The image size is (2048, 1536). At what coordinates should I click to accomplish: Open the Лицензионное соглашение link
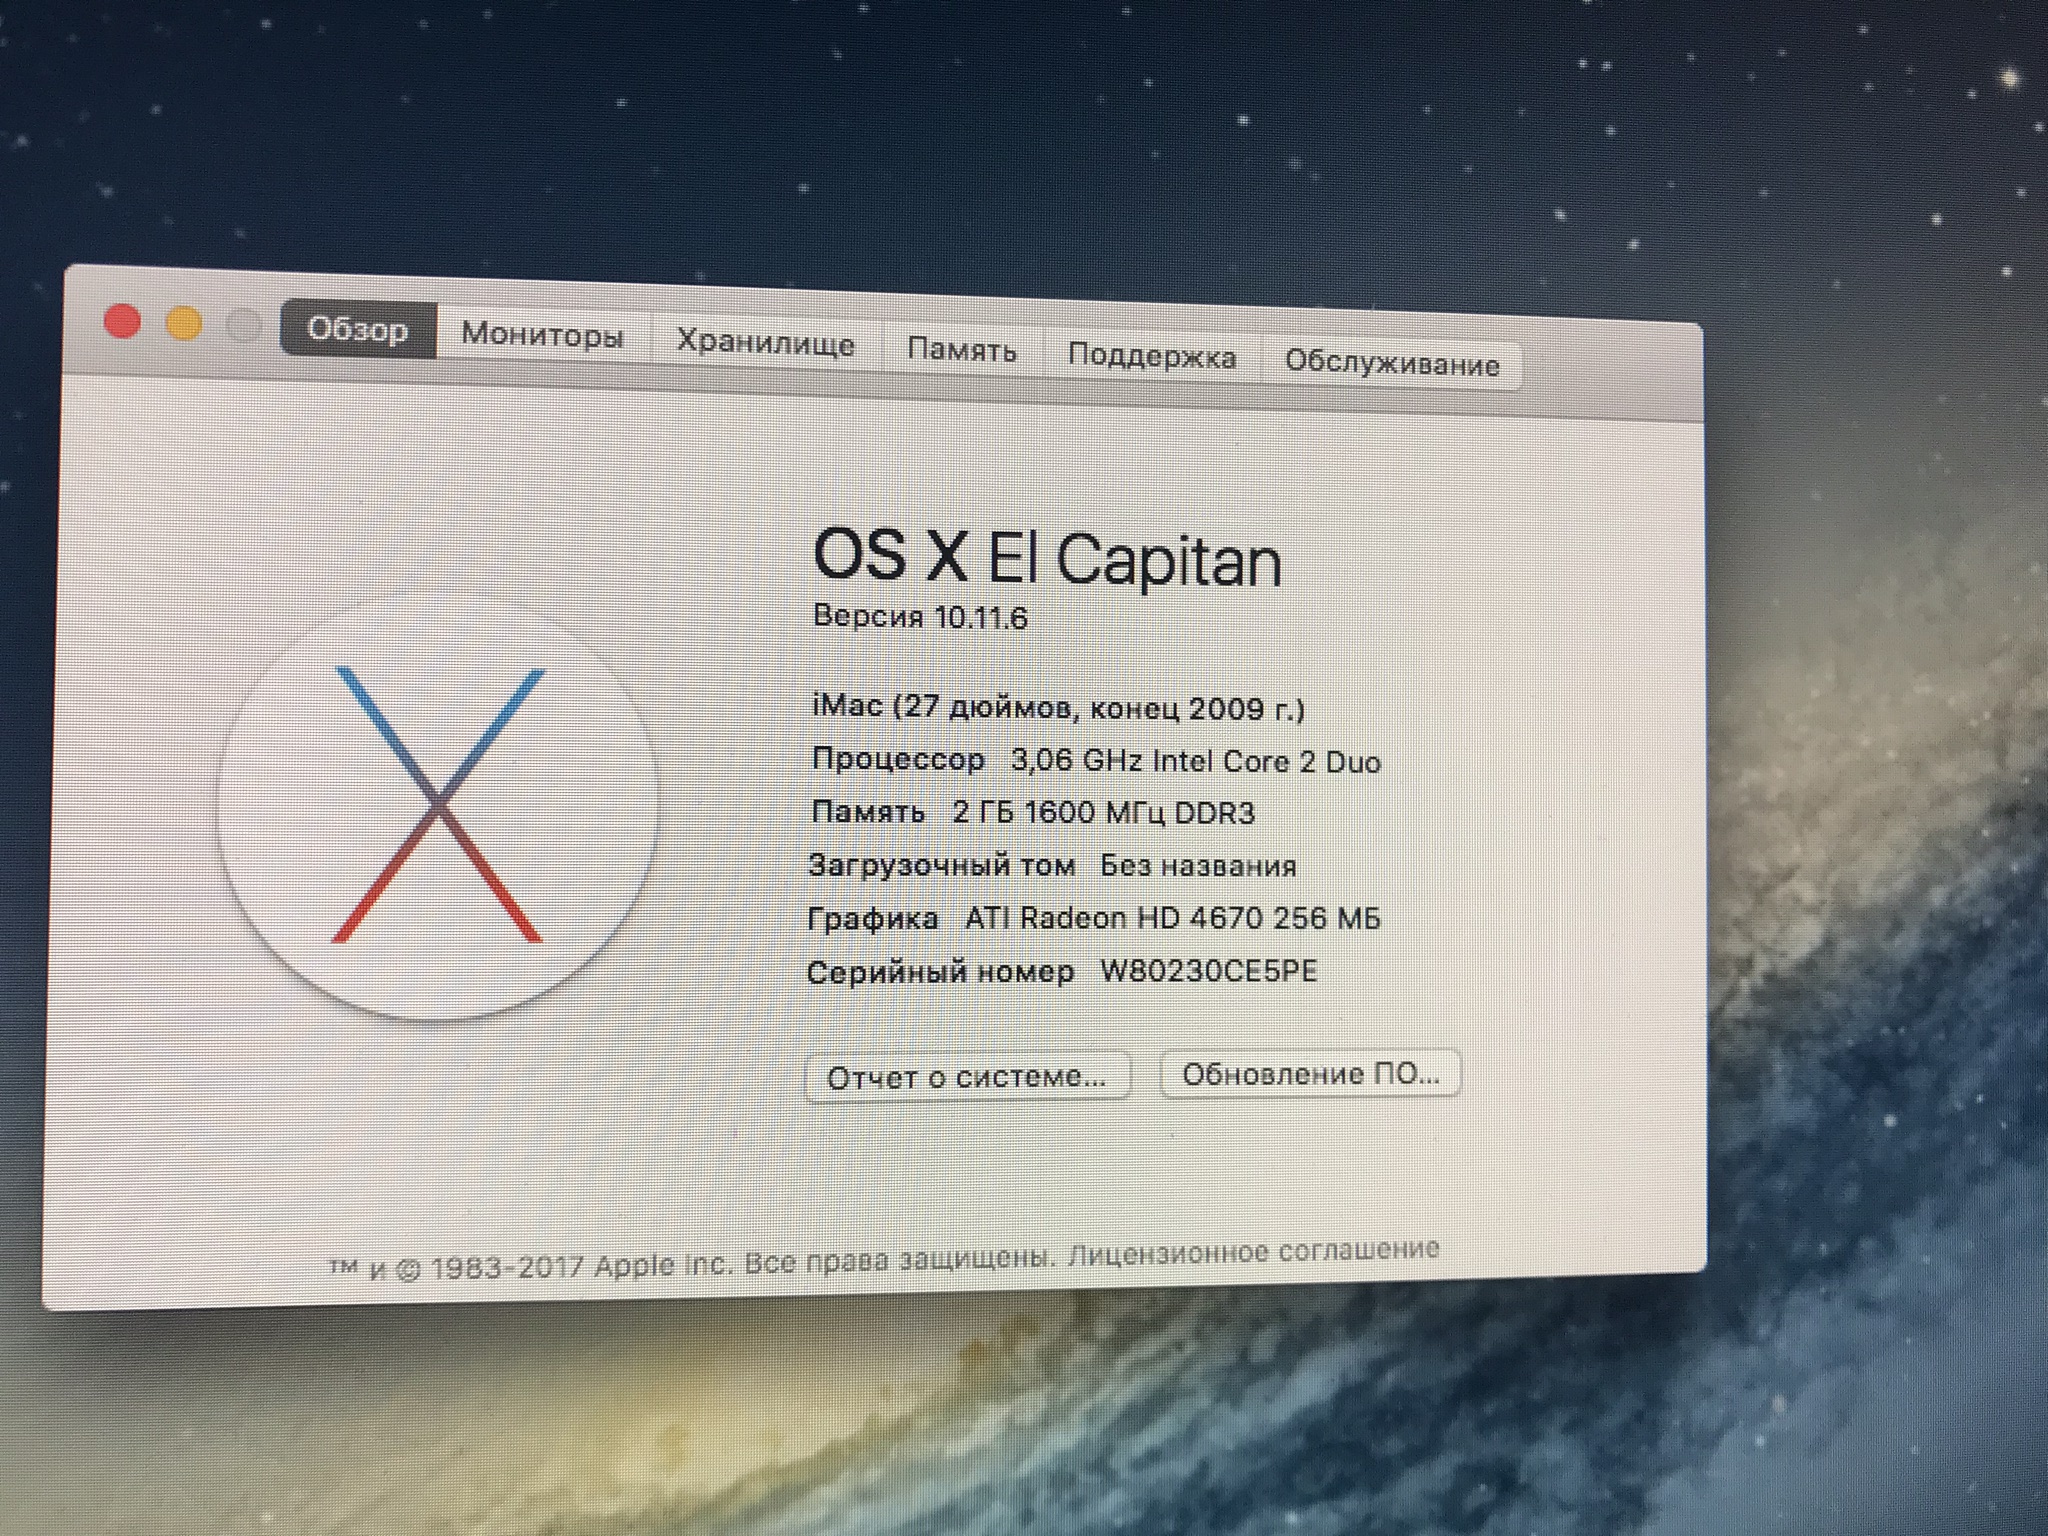(1254, 1251)
